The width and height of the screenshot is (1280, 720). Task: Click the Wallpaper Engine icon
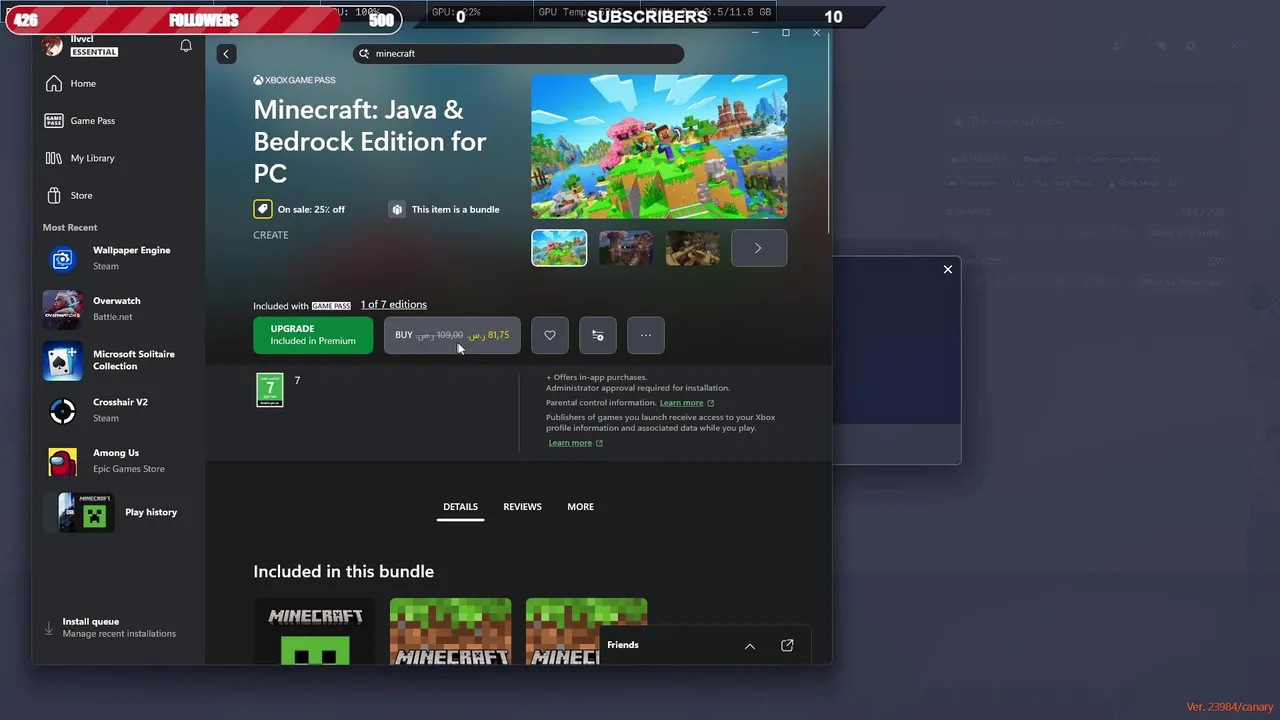pyautogui.click(x=62, y=259)
